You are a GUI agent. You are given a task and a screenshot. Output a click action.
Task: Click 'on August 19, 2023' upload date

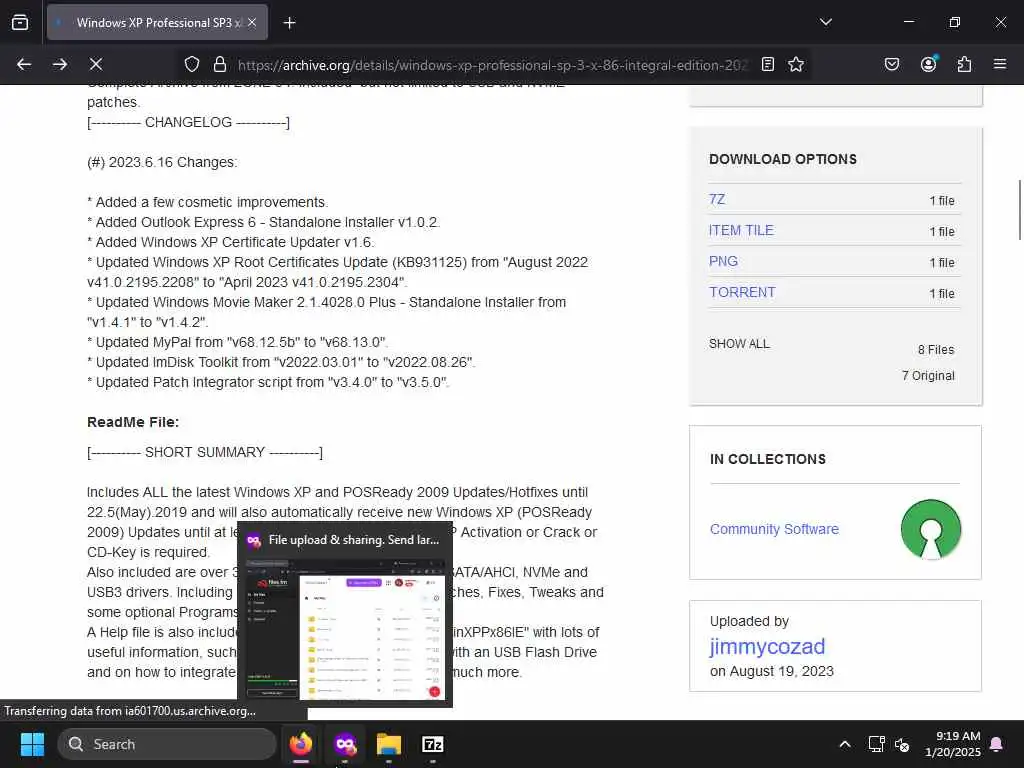point(772,671)
